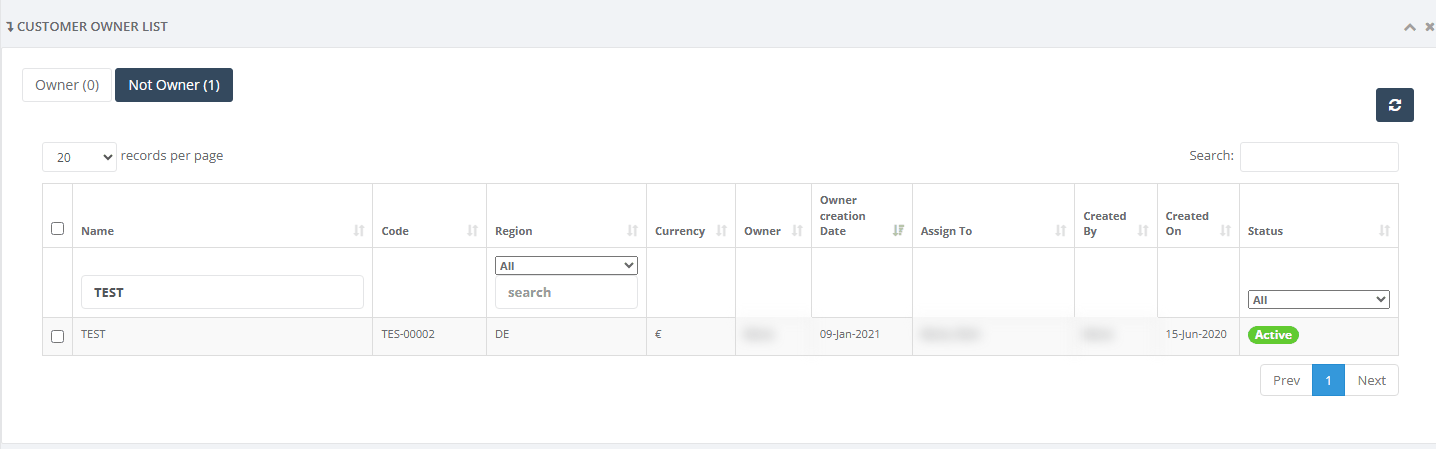
Task: Click the 15-Jun-2020 created-on cell
Action: (1196, 334)
